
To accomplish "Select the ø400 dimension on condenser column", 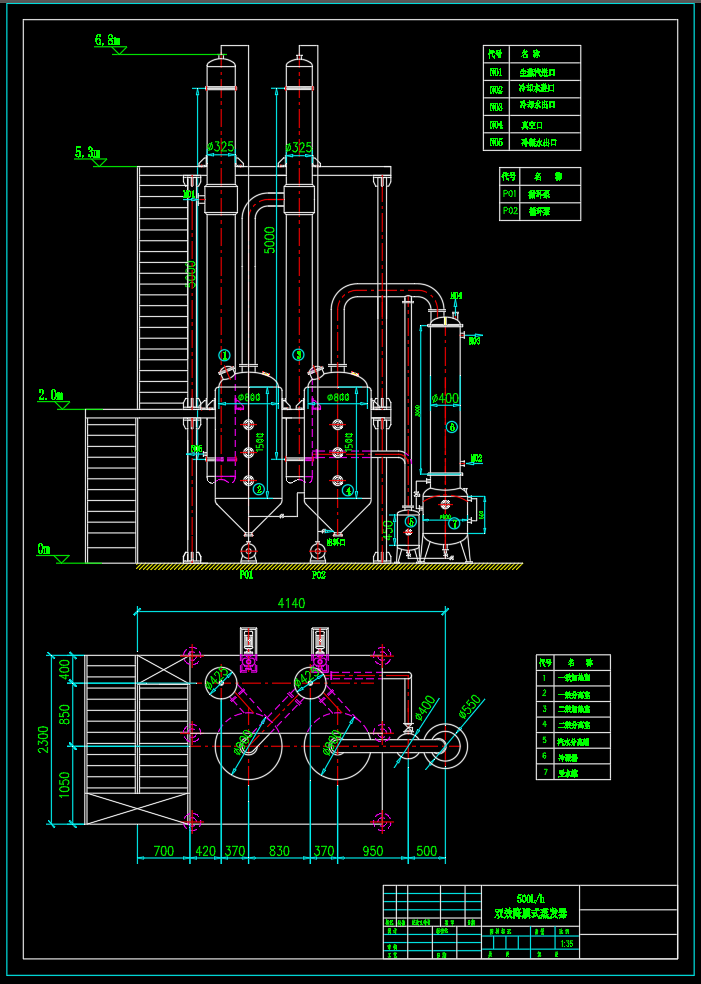I will (445, 398).
